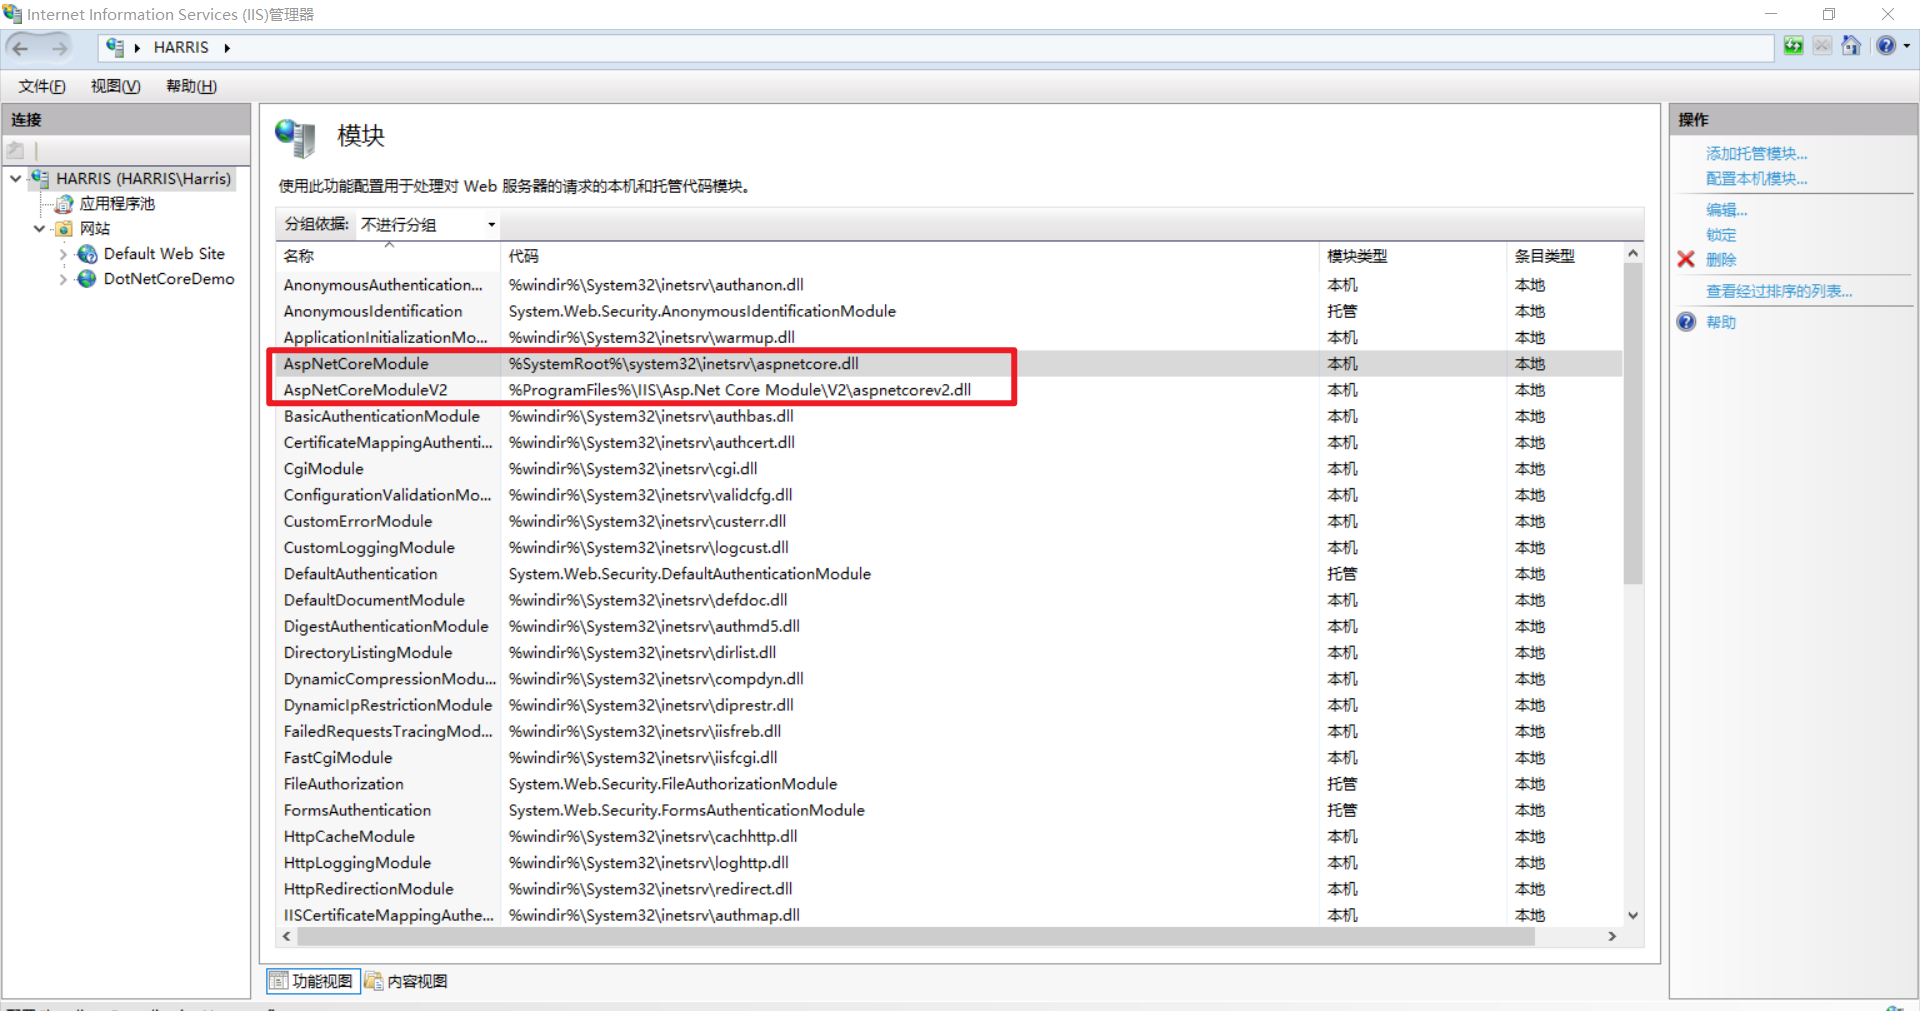The height and width of the screenshot is (1011, 1920).
Task: Click the vertical scrollbar thumb in module list
Action: click(1633, 423)
